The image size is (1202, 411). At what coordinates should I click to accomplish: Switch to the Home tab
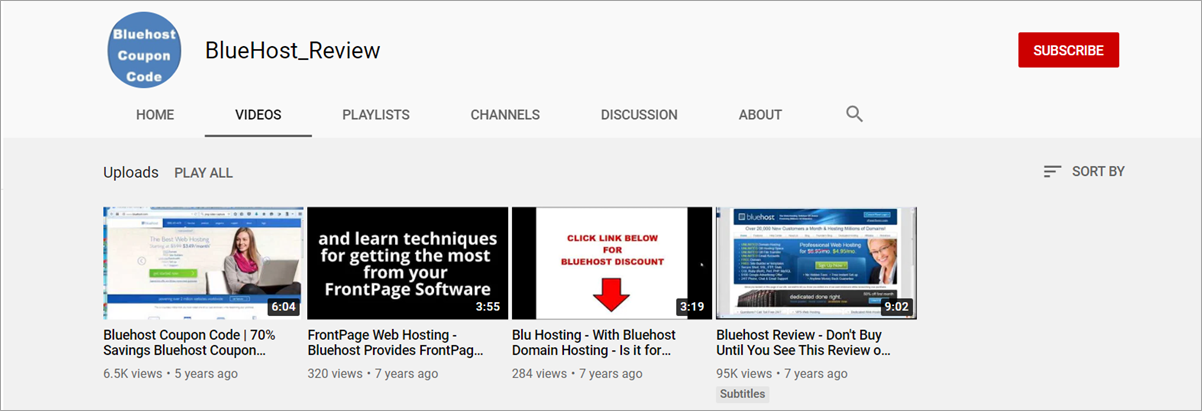click(x=155, y=115)
